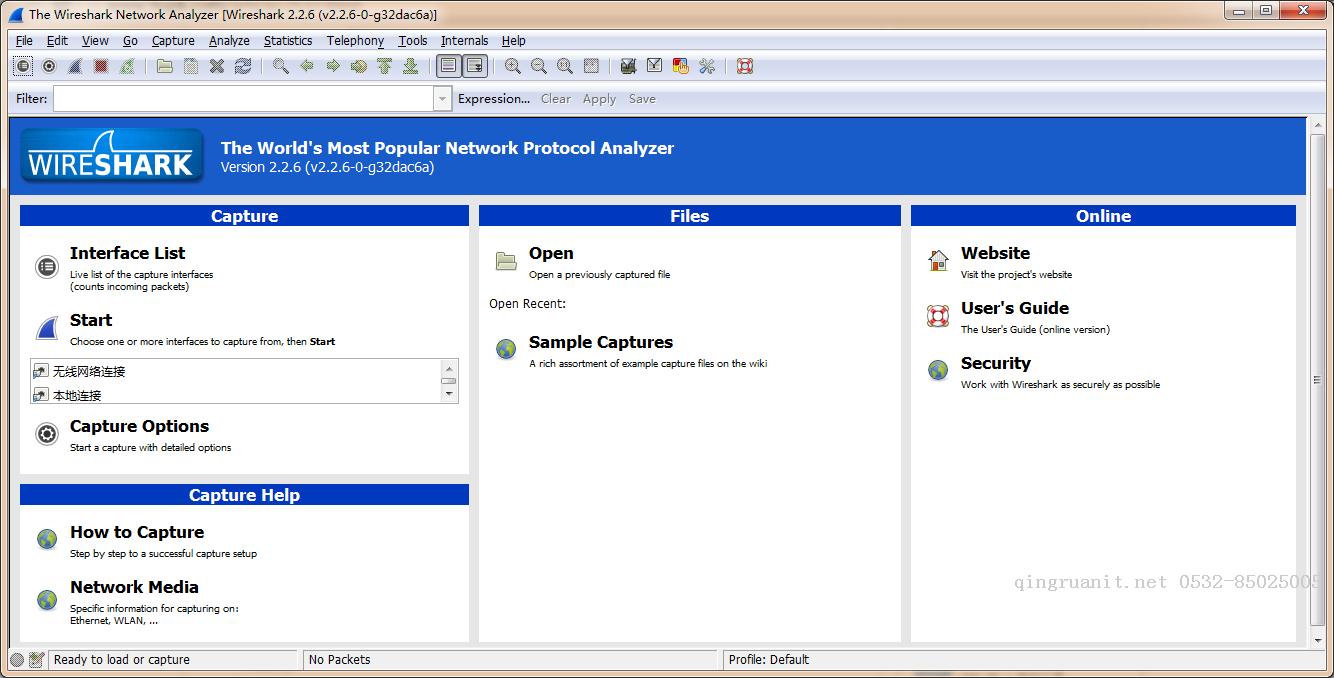Open the Internals menu
1334x678 pixels.
tap(465, 41)
